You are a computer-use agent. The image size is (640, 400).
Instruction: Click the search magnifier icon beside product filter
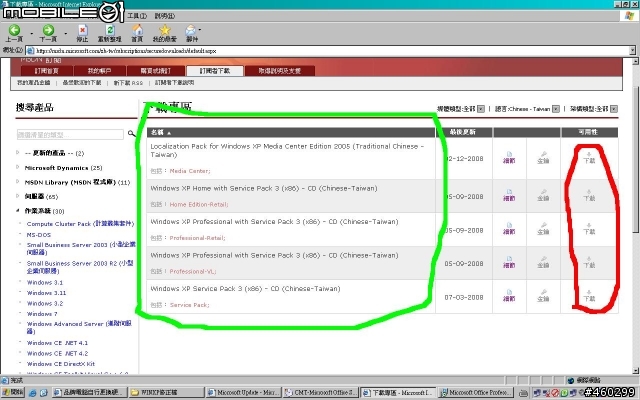pos(131,134)
